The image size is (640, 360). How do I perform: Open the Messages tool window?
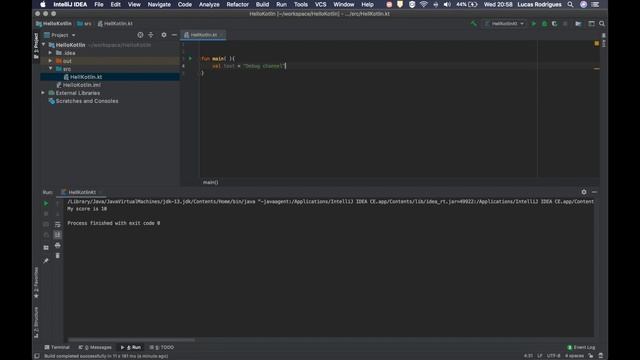click(x=95, y=347)
